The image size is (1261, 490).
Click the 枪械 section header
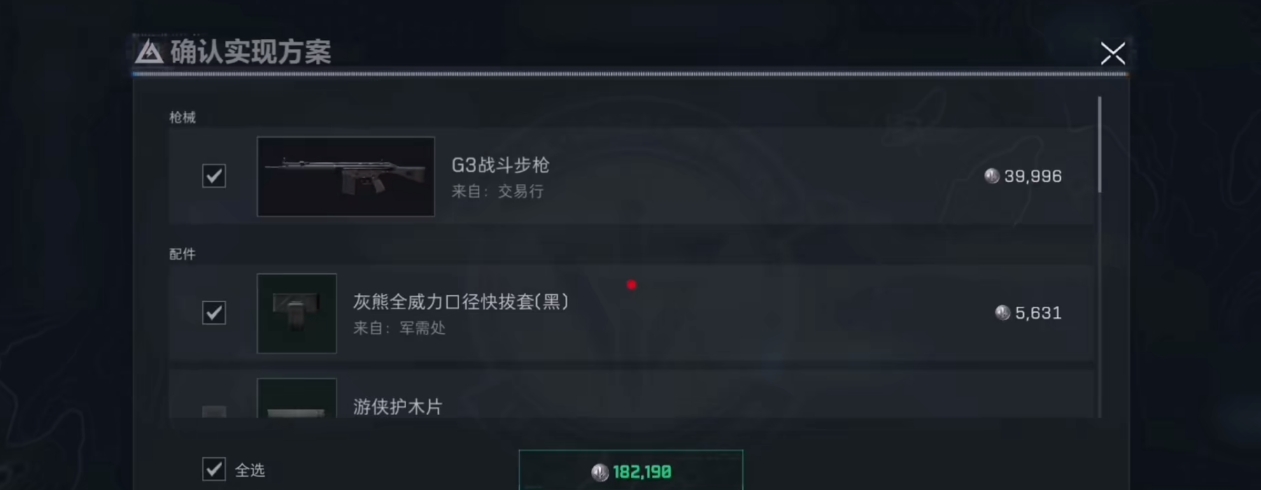(182, 117)
